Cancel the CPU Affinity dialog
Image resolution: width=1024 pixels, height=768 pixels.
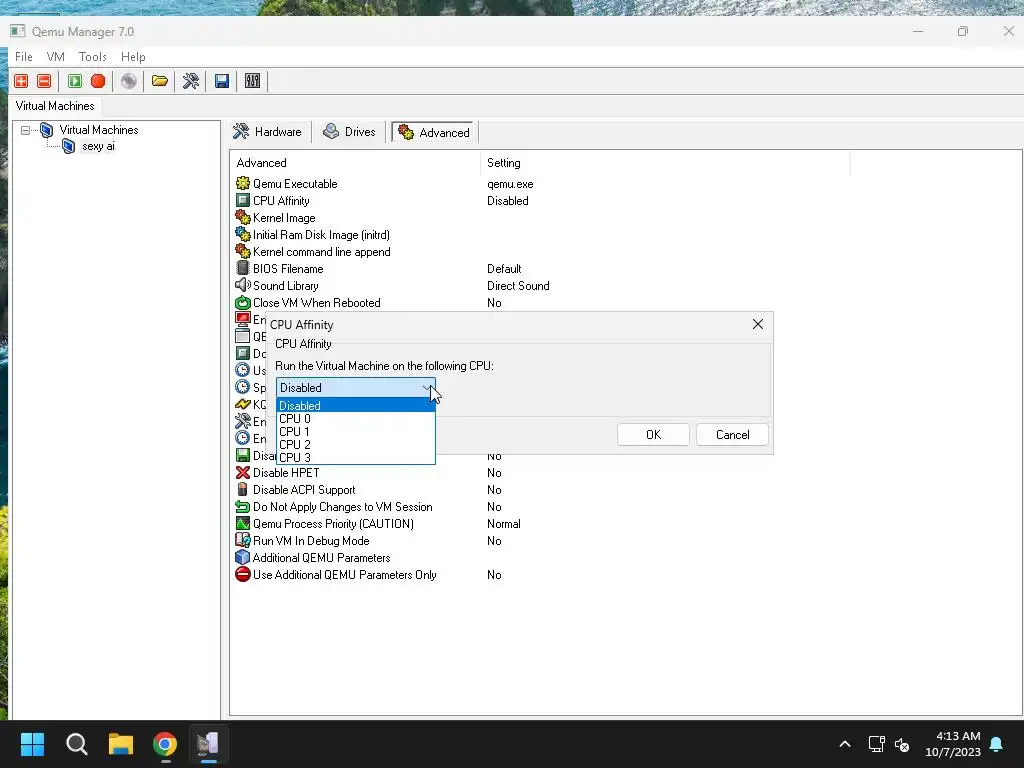(x=732, y=435)
